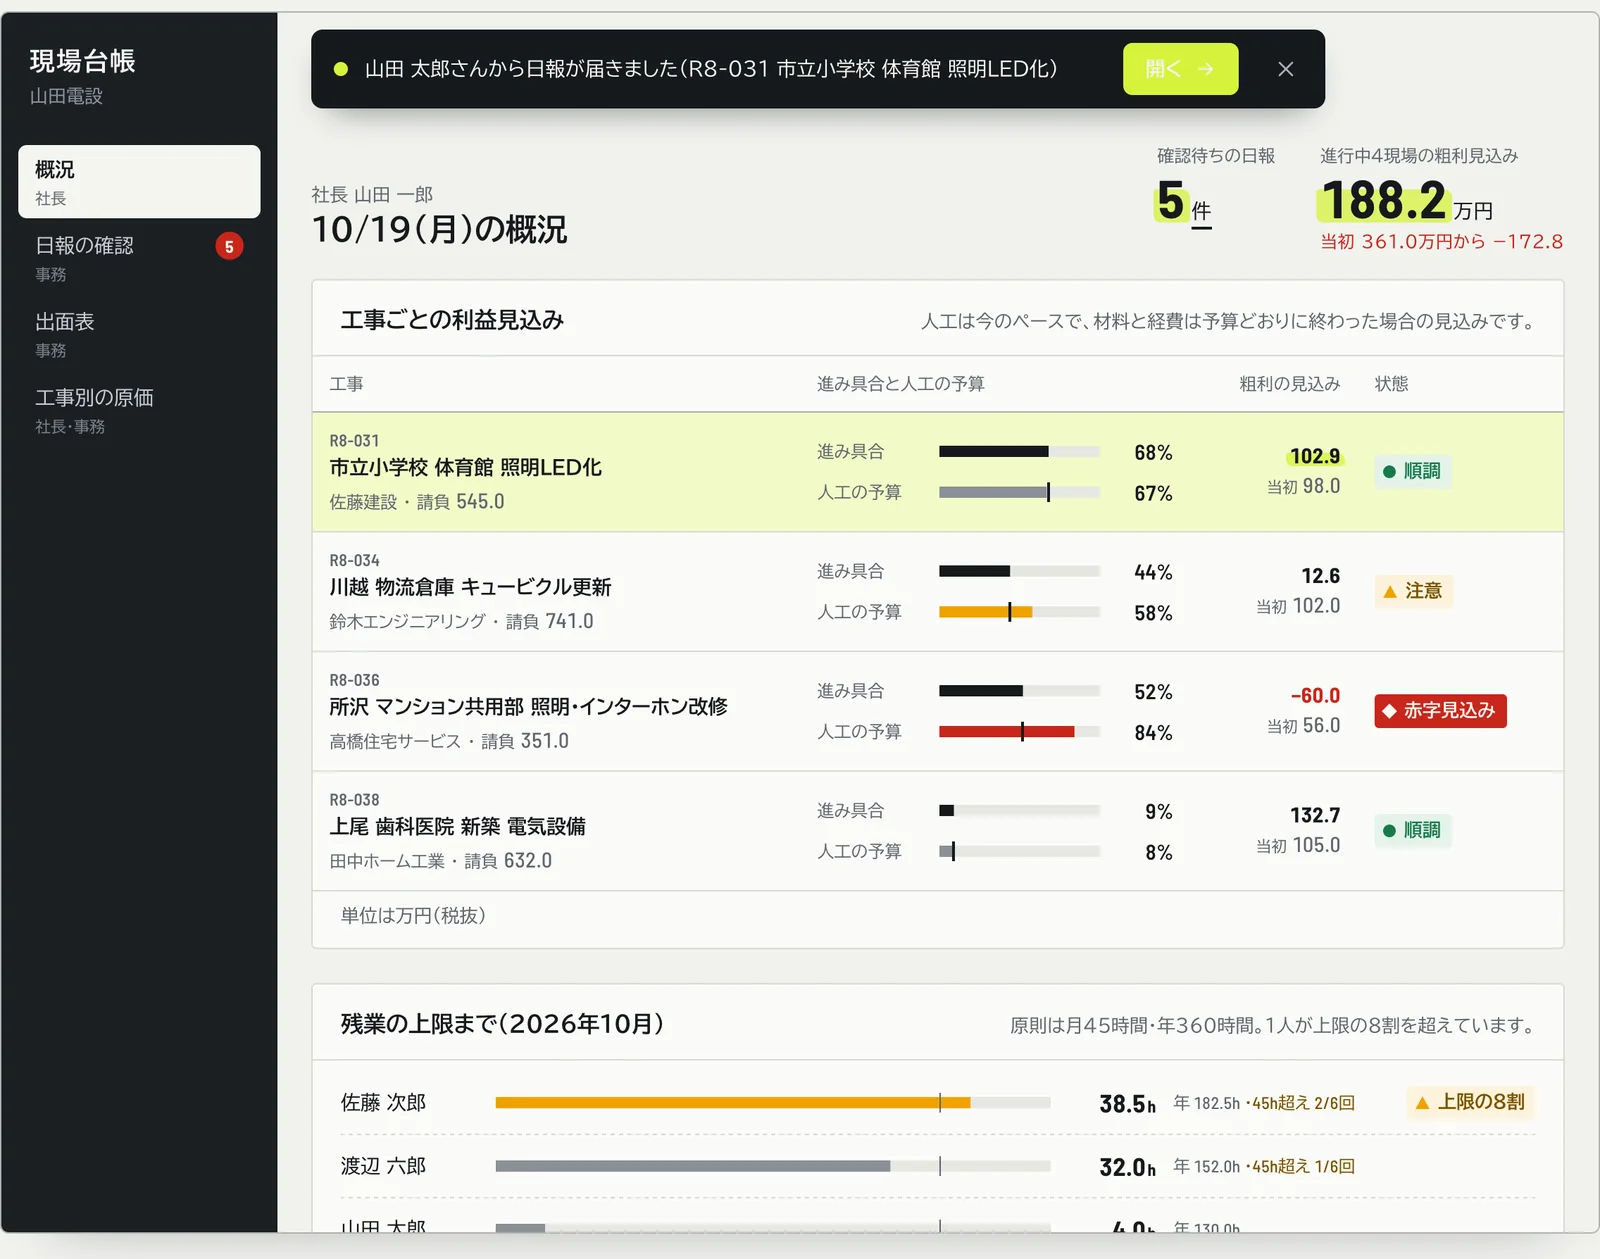Click the 上限の8割 warning badge
Image resolution: width=1600 pixels, height=1259 pixels.
1470,1102
